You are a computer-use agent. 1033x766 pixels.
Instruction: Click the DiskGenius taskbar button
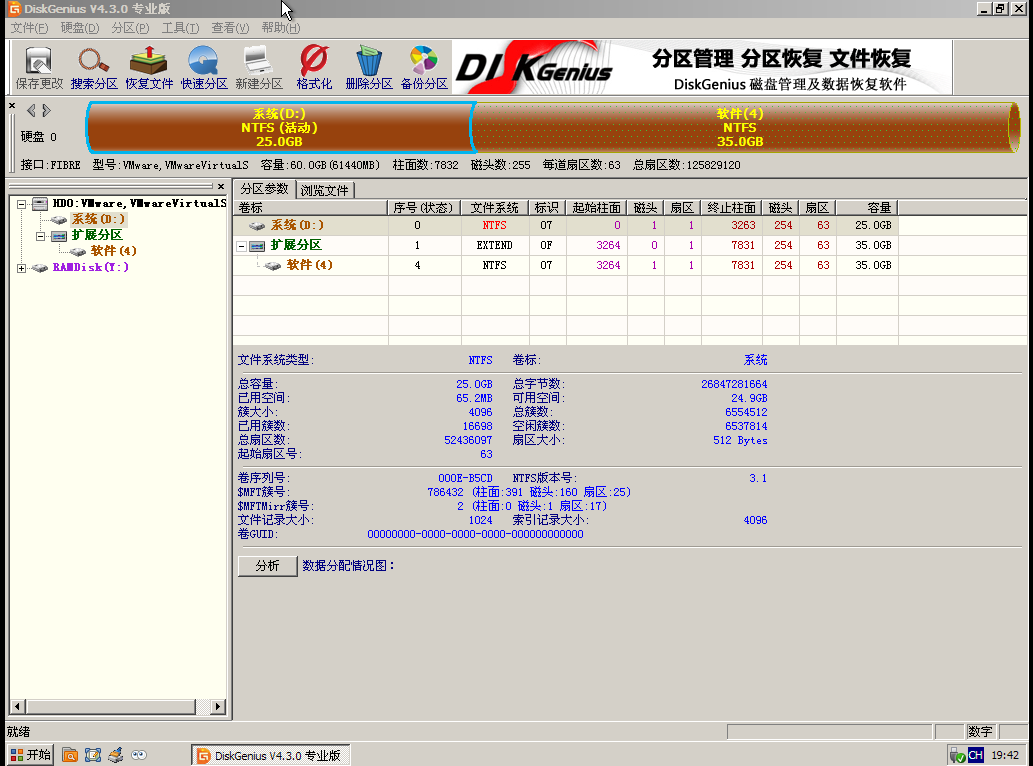pos(270,755)
